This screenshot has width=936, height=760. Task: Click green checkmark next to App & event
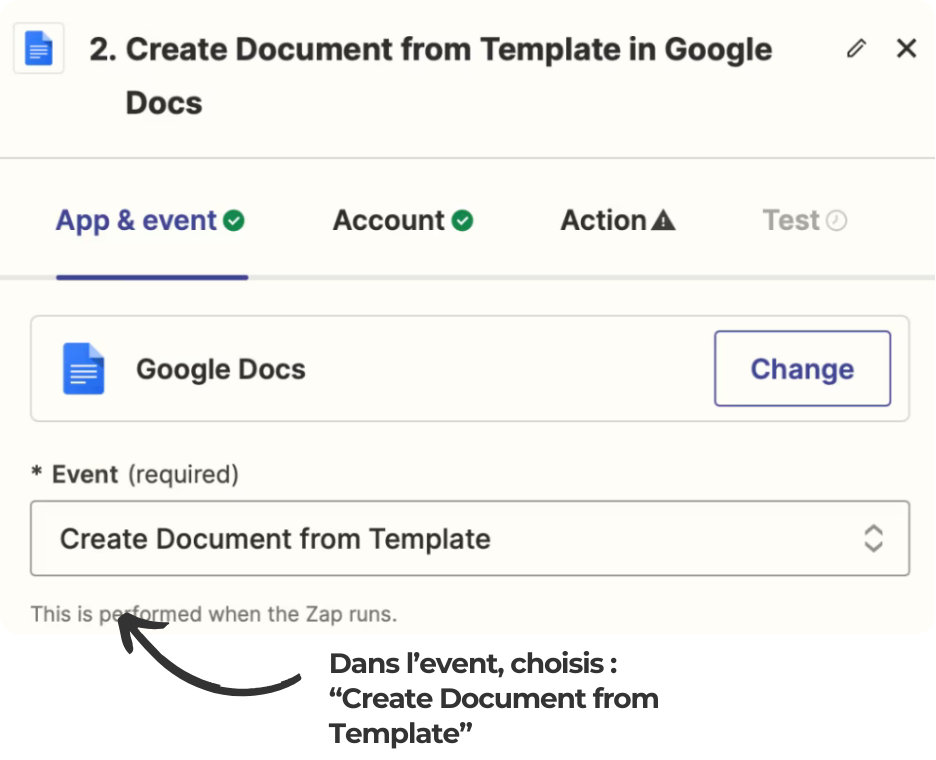click(233, 221)
